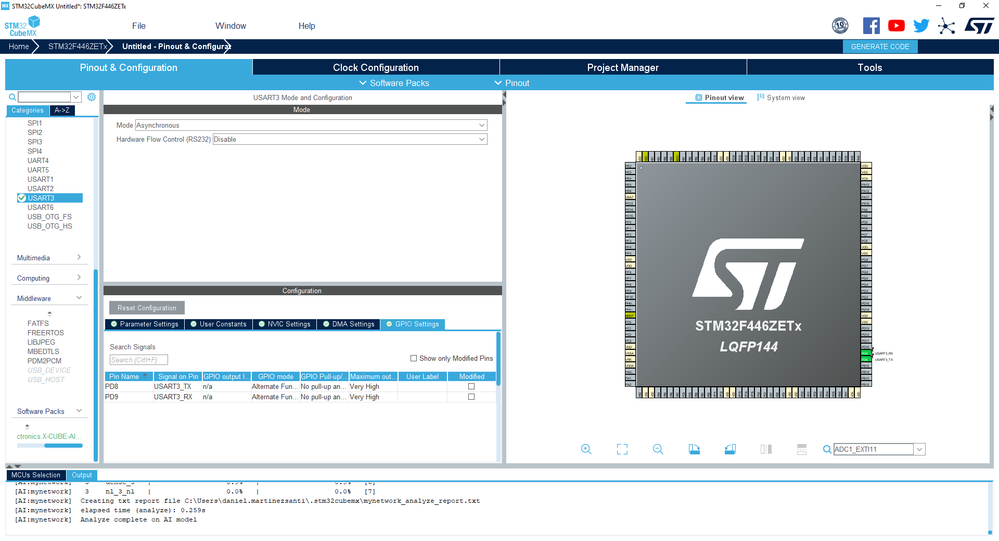Screen dimensions: 999x541
Task: Click the STM32F446ZETx breadcrumb
Action: point(77,47)
